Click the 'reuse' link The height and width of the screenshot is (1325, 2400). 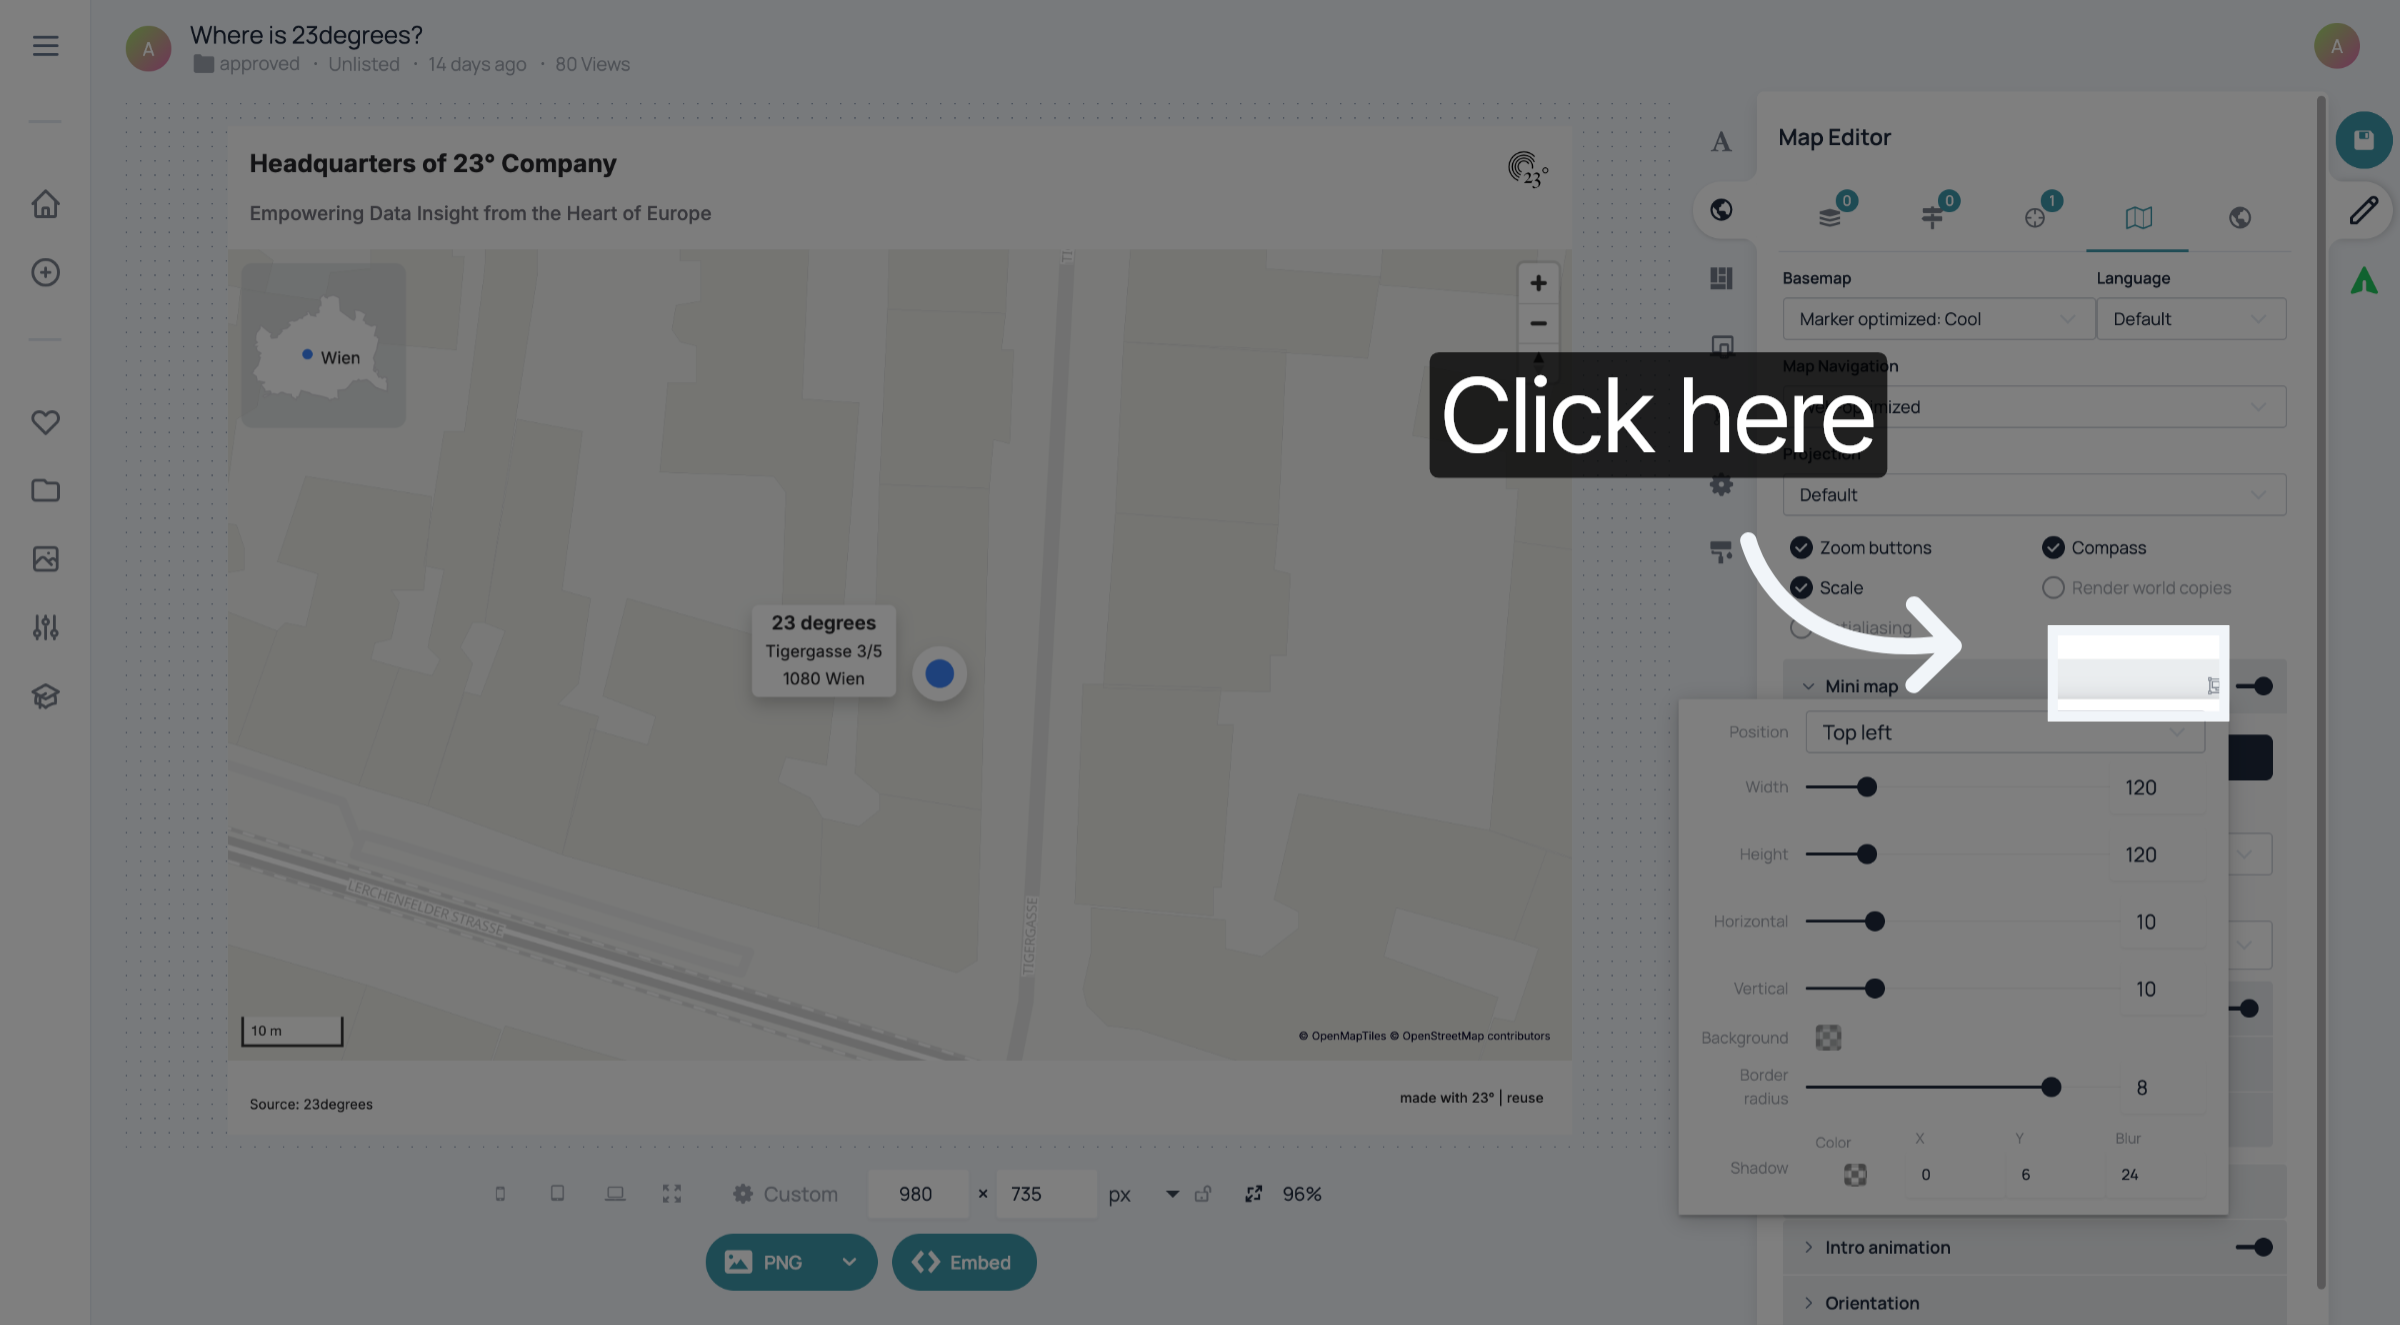1525,1098
